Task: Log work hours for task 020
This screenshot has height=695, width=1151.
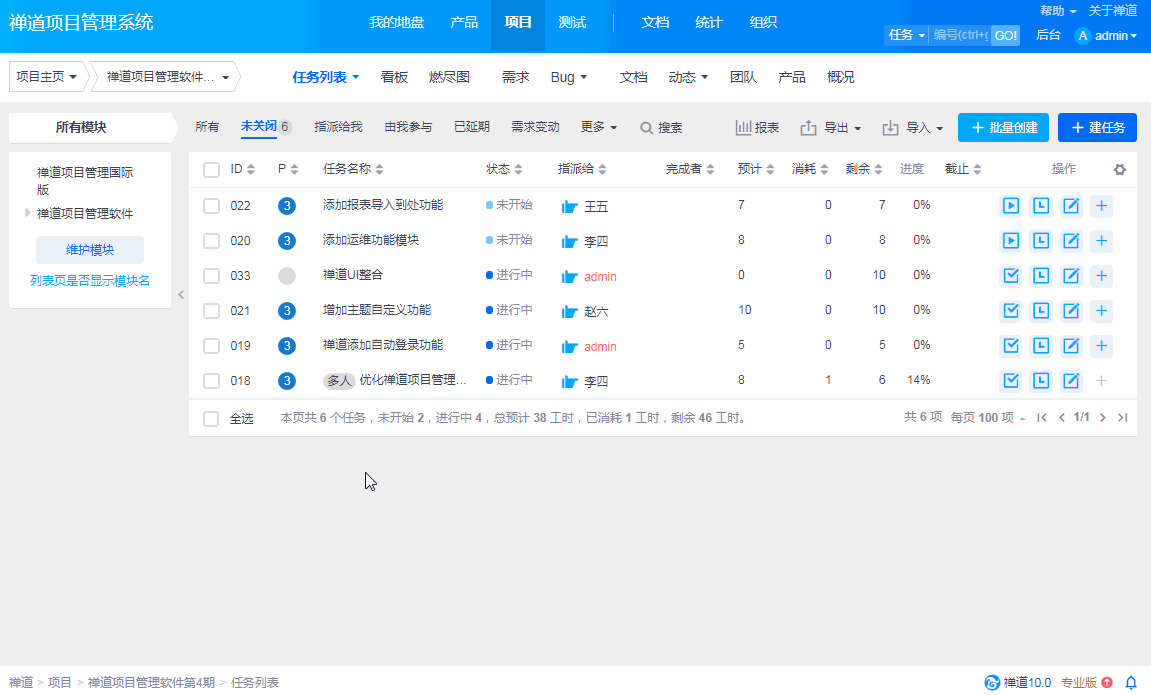Action: pos(1041,241)
